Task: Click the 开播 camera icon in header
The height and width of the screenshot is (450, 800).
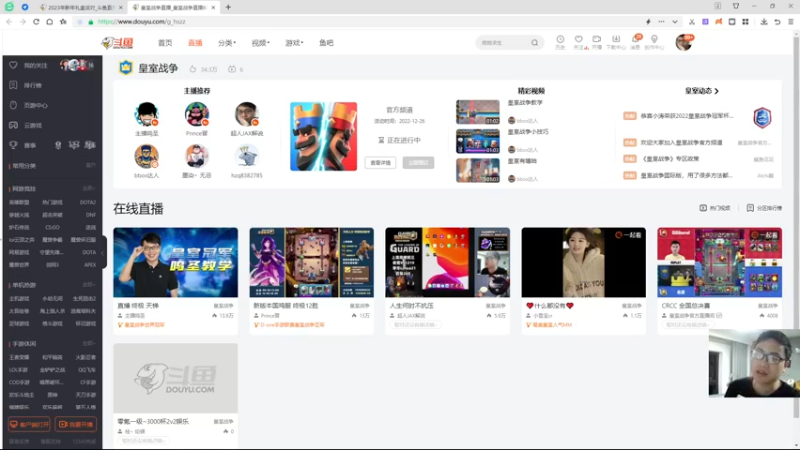Action: pos(596,39)
